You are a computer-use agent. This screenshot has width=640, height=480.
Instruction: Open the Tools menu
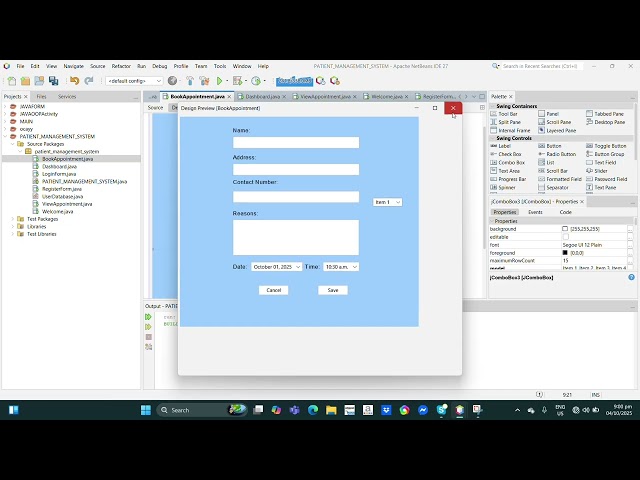click(x=220, y=66)
